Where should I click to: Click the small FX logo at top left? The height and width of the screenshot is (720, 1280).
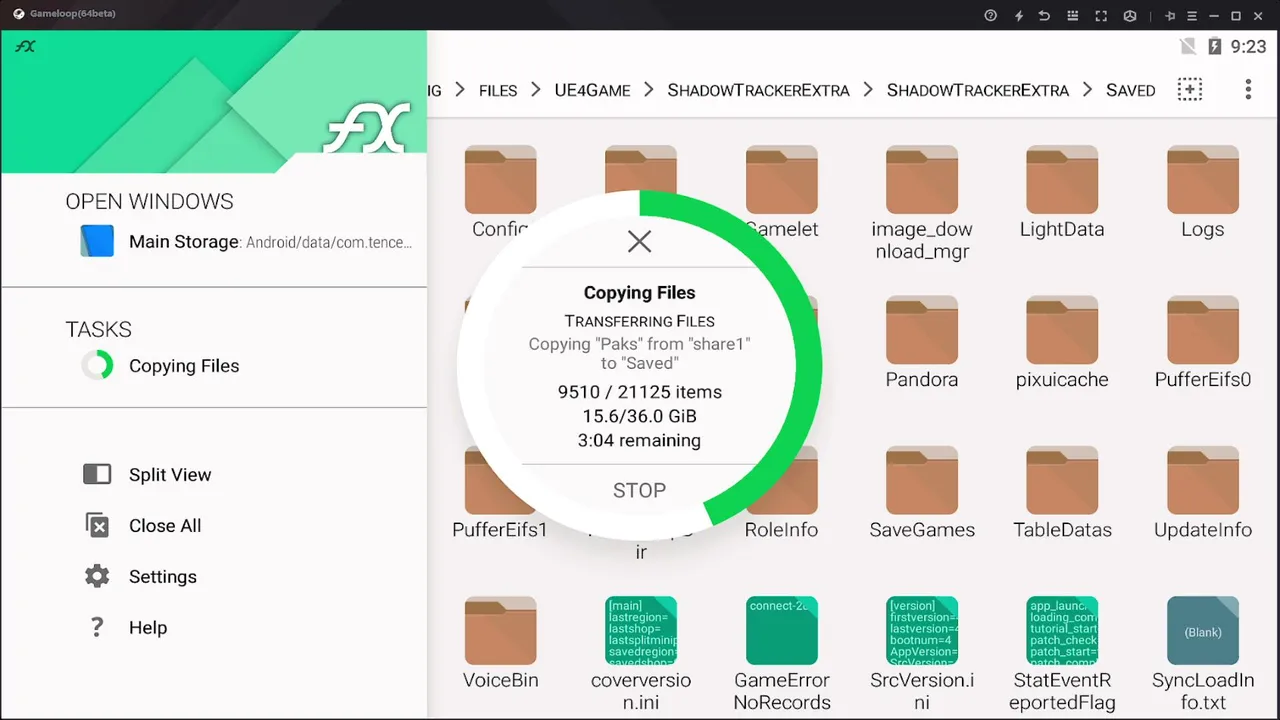point(25,46)
